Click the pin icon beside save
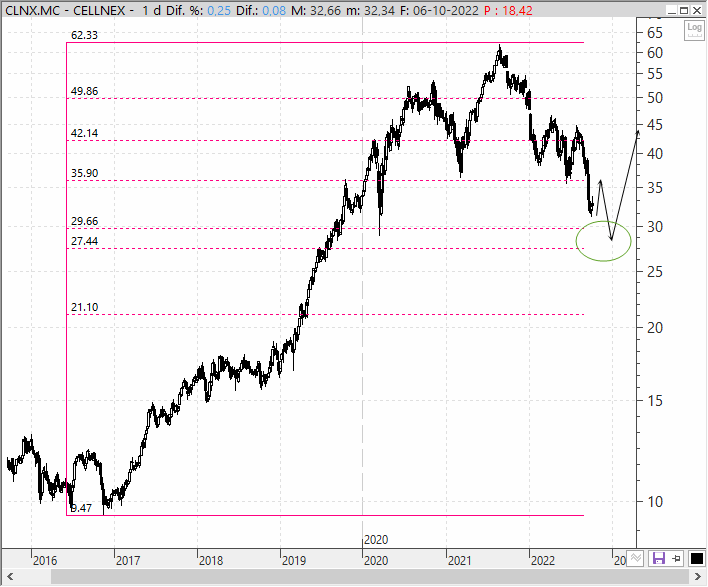This screenshot has width=708, height=587. (676, 559)
